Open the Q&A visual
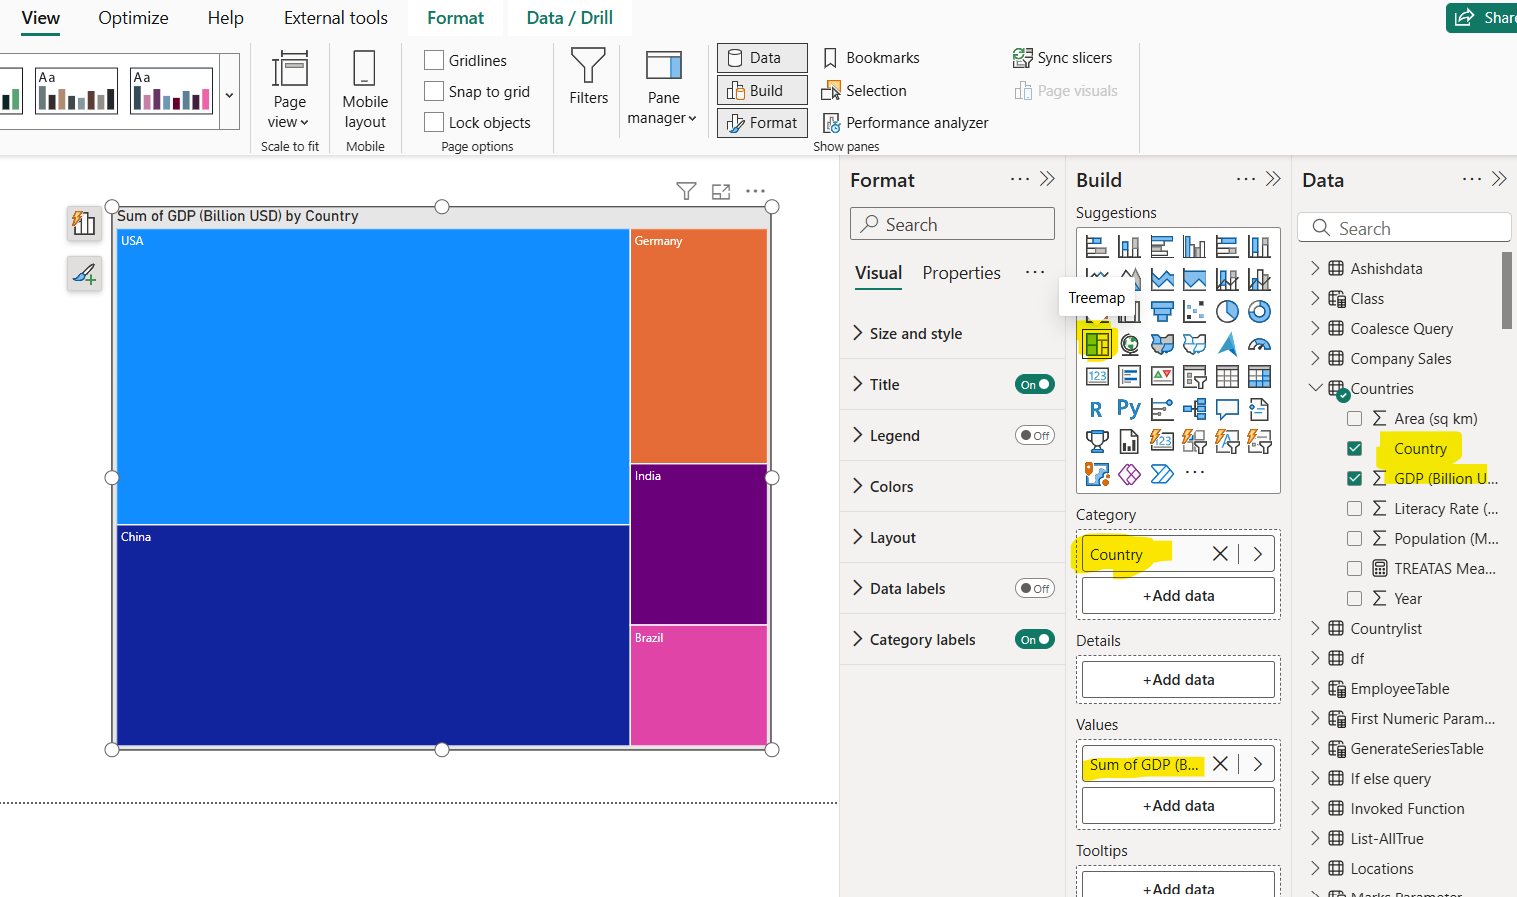 [1227, 408]
